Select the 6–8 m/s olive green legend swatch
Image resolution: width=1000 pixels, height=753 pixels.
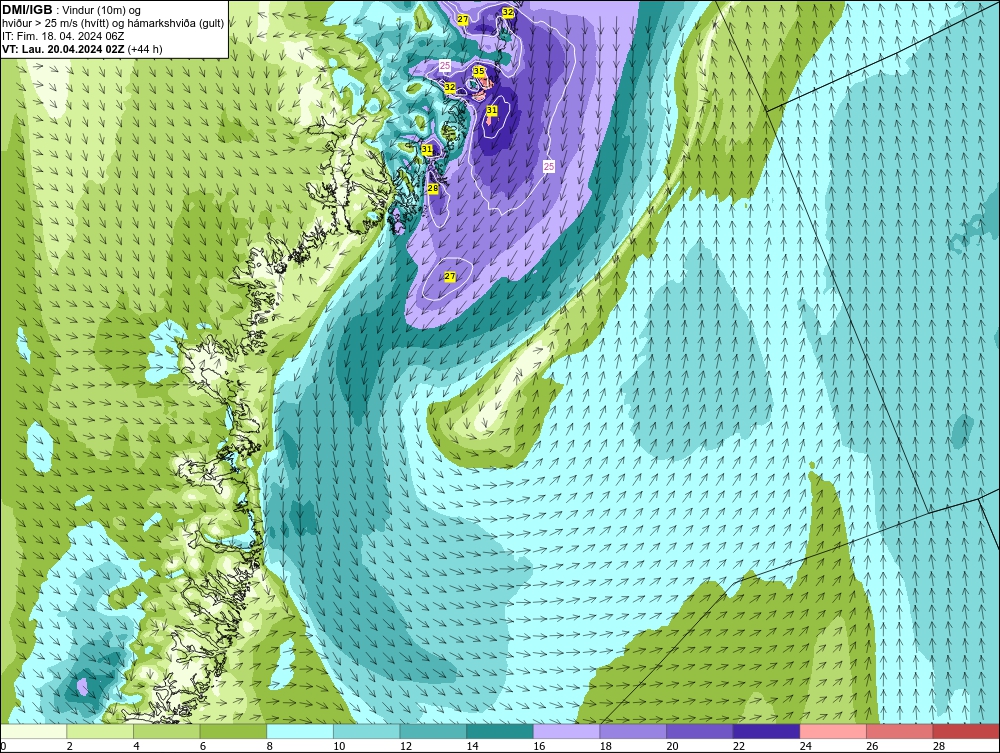point(233,731)
